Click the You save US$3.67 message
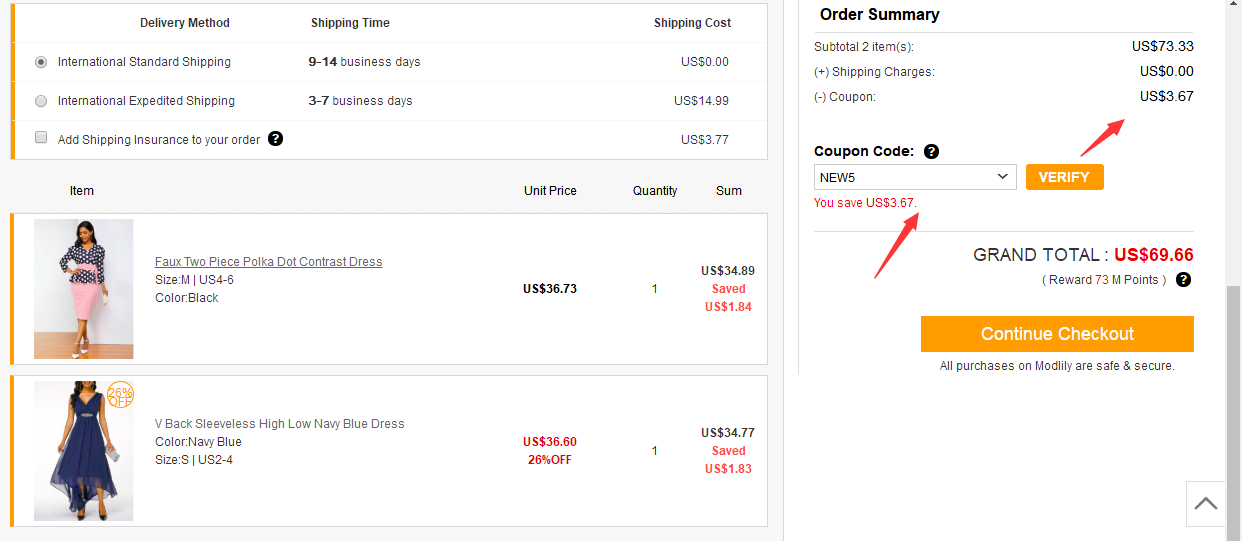Image resolution: width=1242 pixels, height=541 pixels. 865,203
